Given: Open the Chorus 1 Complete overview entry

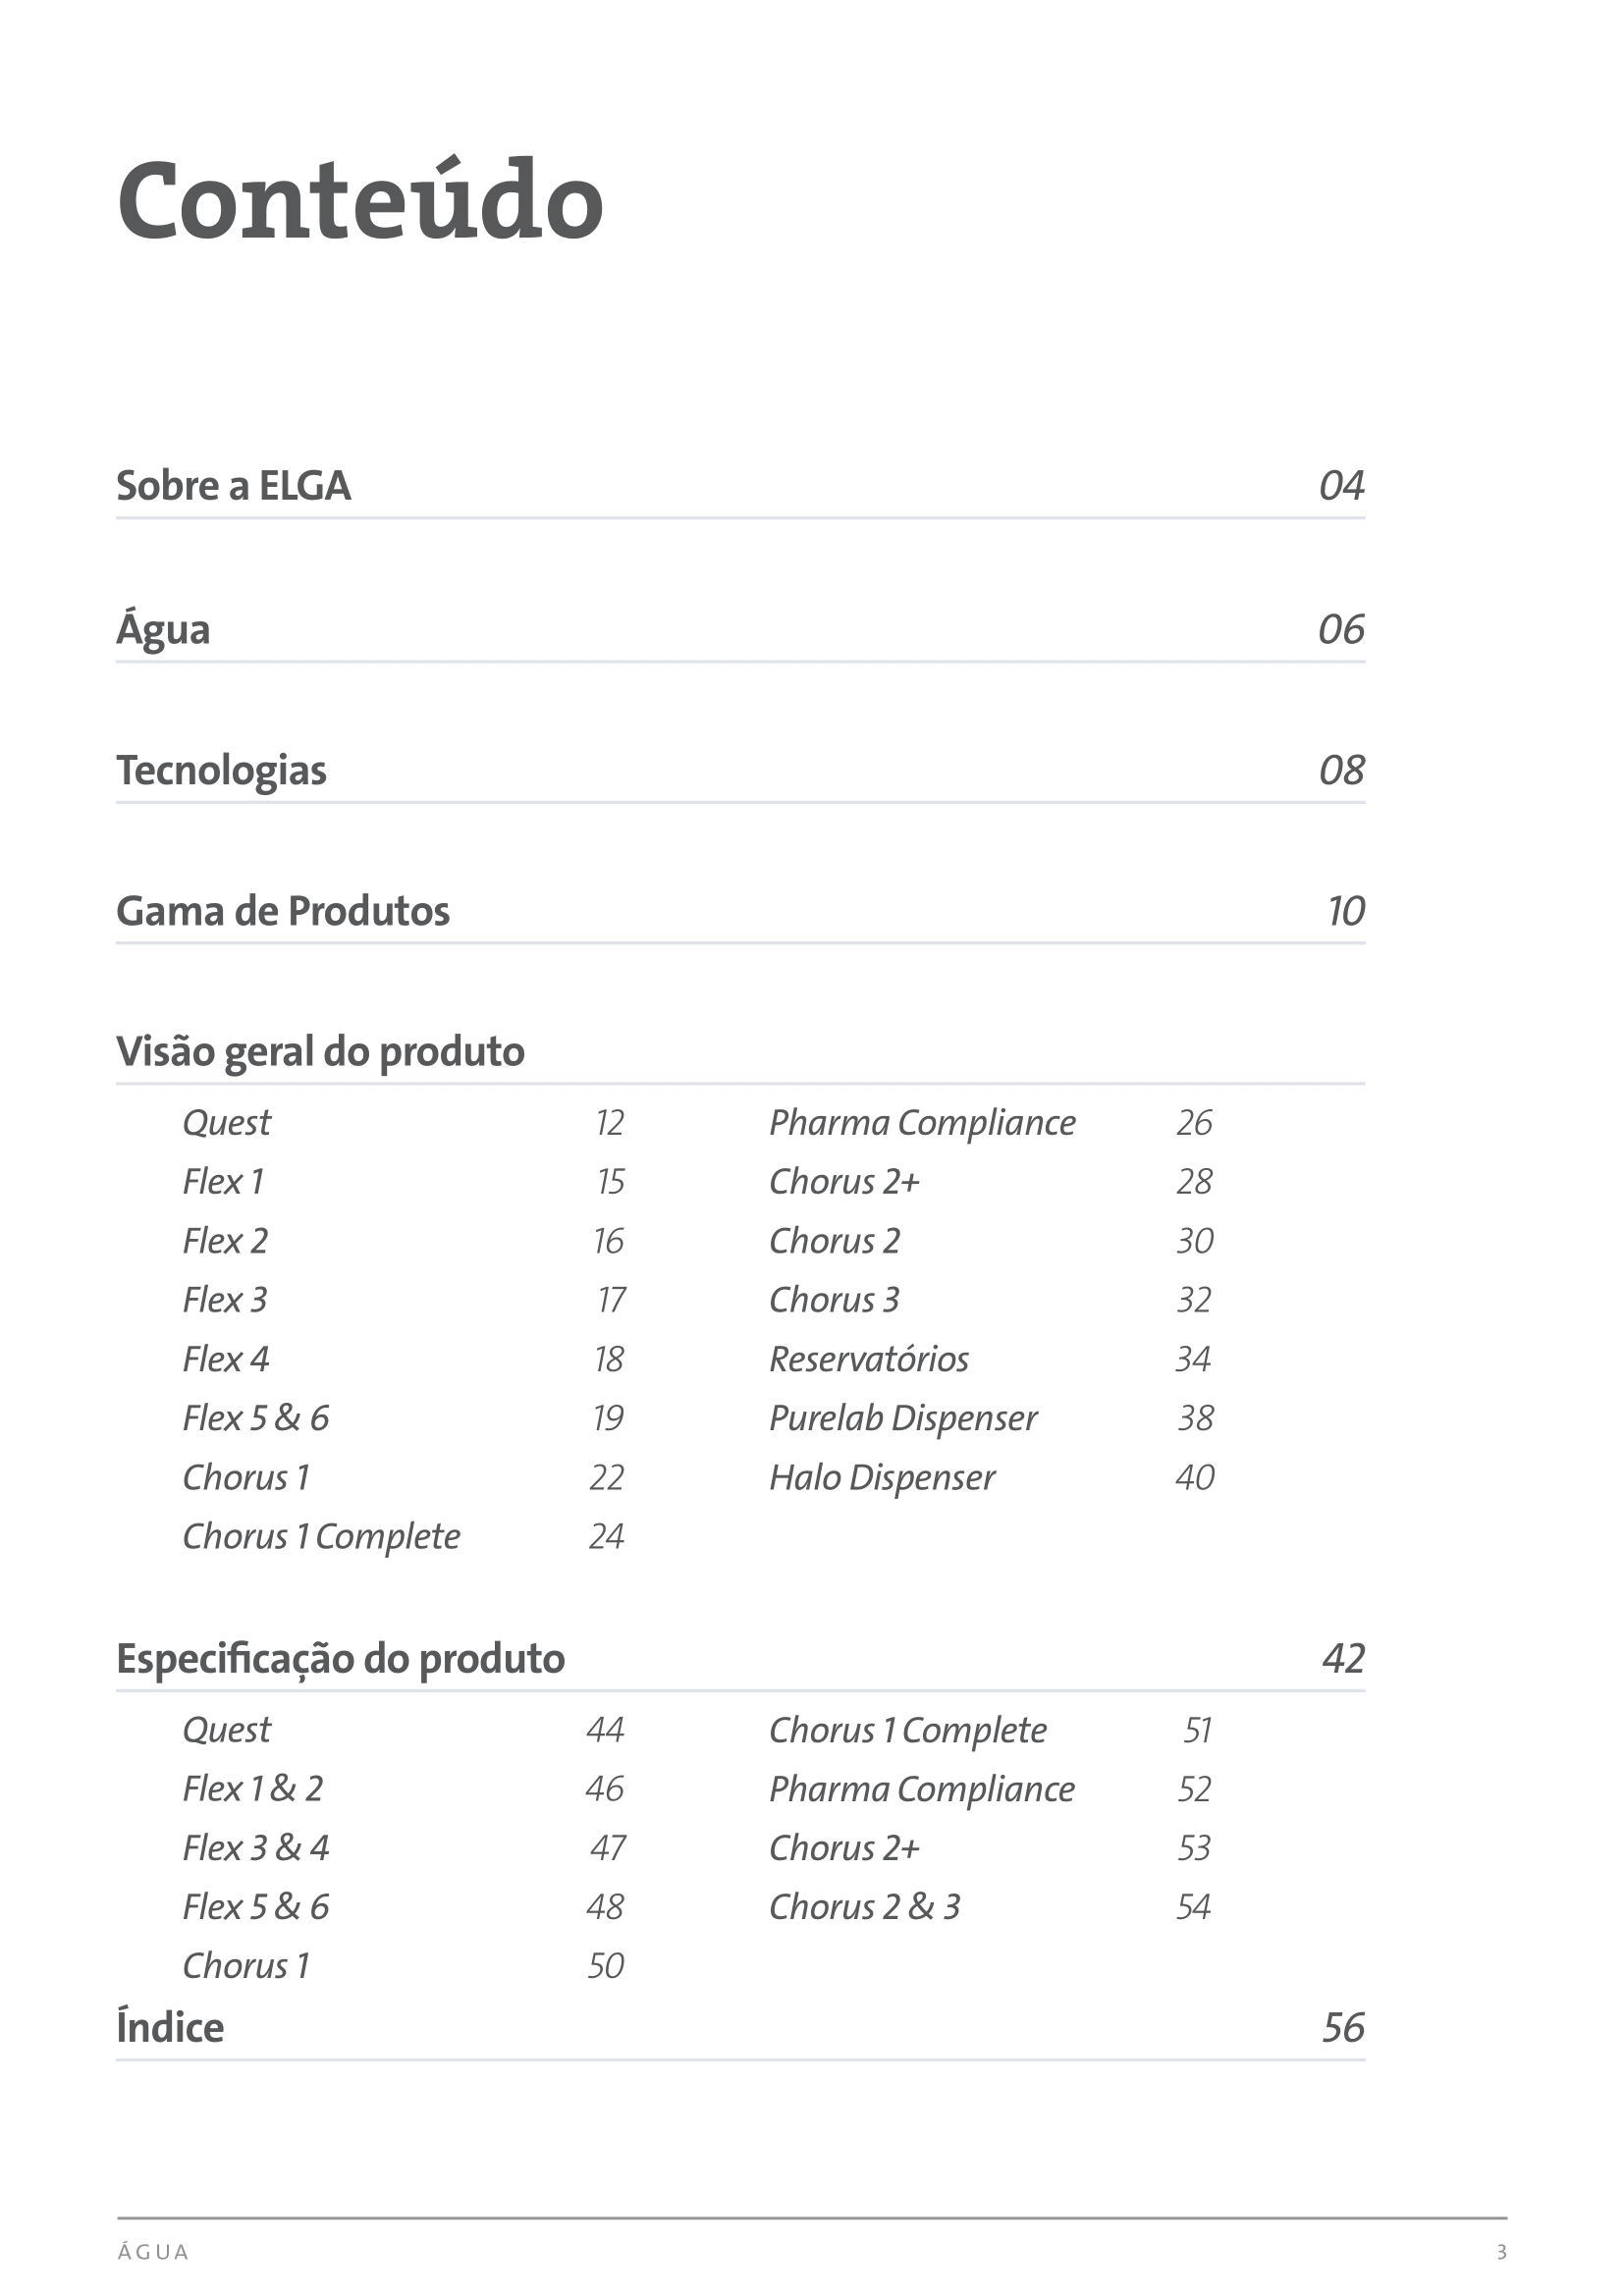Looking at the screenshot, I should click(403, 1536).
